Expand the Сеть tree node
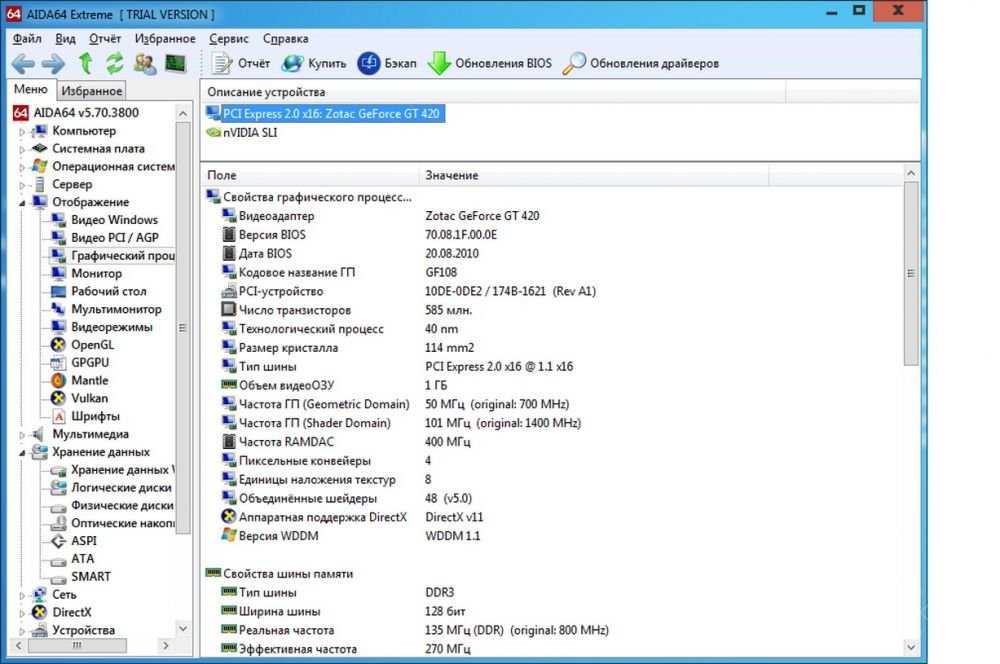Image resolution: width=1000 pixels, height=664 pixels. tap(22, 595)
